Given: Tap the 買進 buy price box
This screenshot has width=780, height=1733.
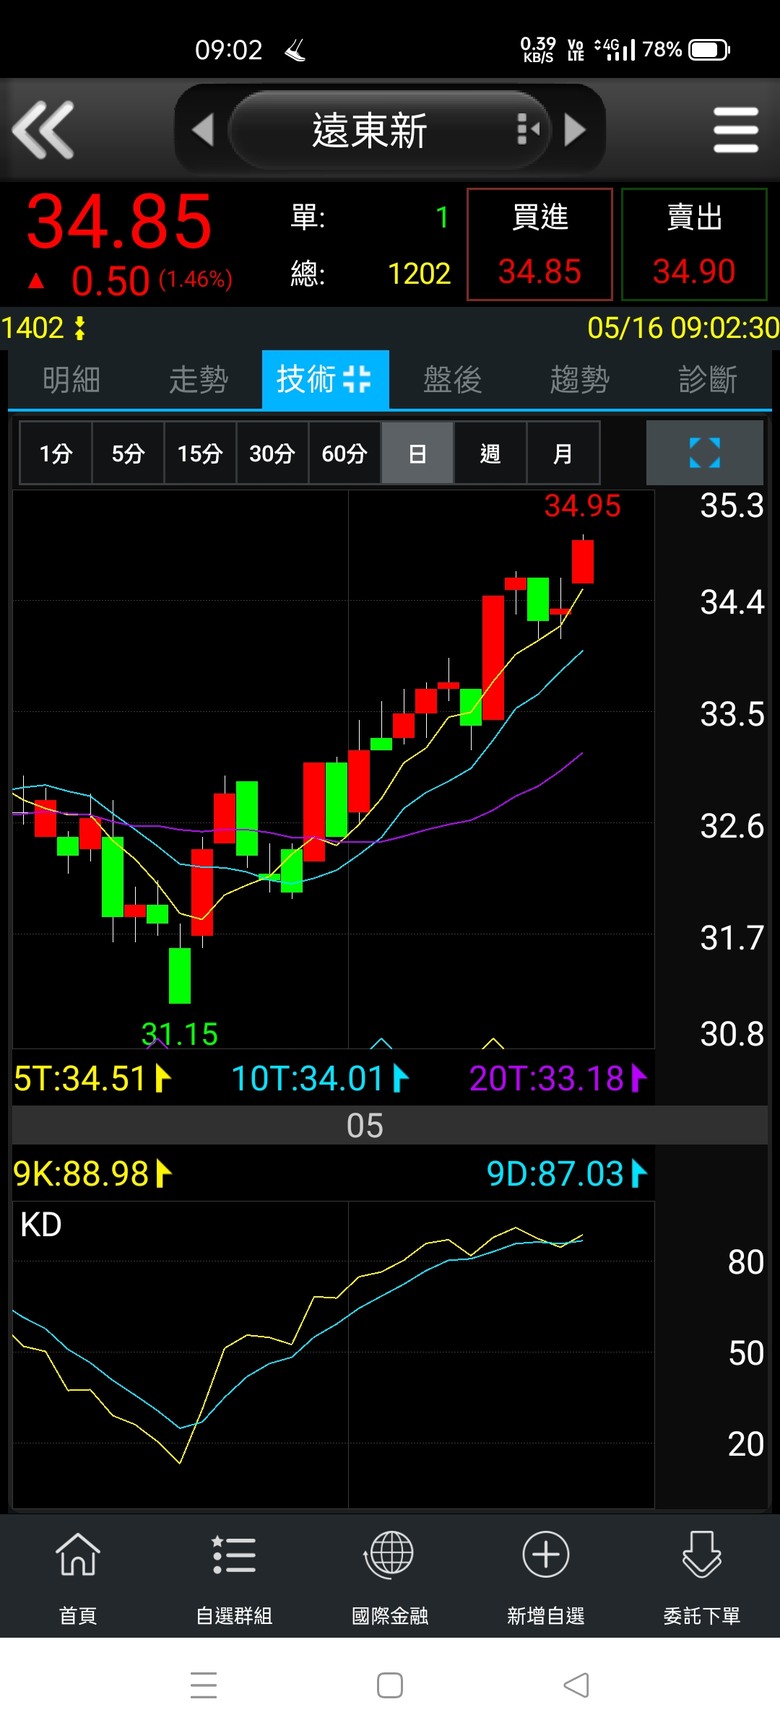Looking at the screenshot, I should point(540,244).
